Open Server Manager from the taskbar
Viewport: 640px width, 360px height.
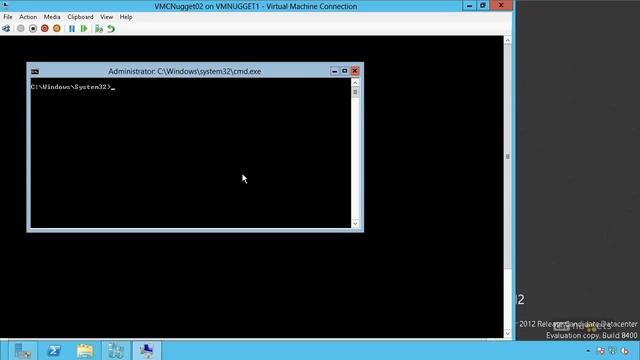(x=23, y=351)
